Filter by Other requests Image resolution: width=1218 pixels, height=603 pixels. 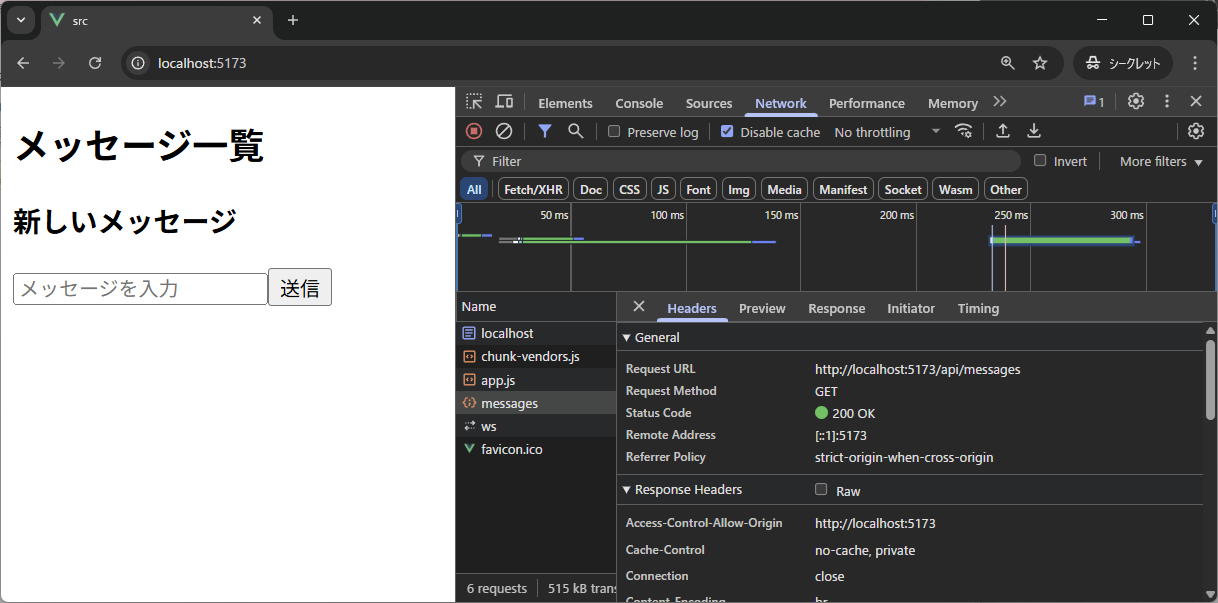click(x=1006, y=189)
